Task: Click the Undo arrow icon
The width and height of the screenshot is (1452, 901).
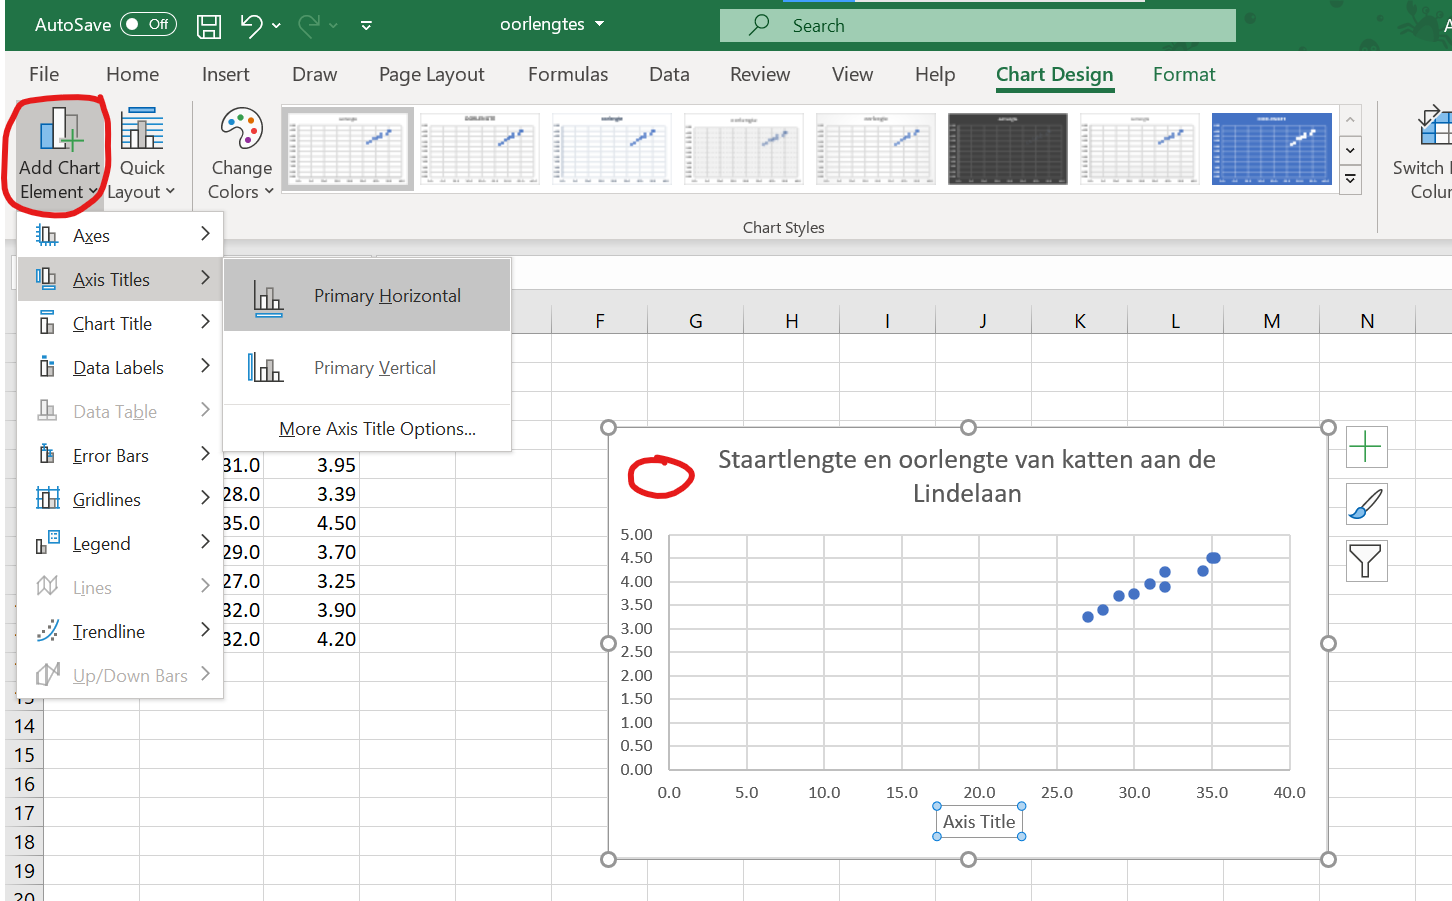Action: [x=251, y=26]
